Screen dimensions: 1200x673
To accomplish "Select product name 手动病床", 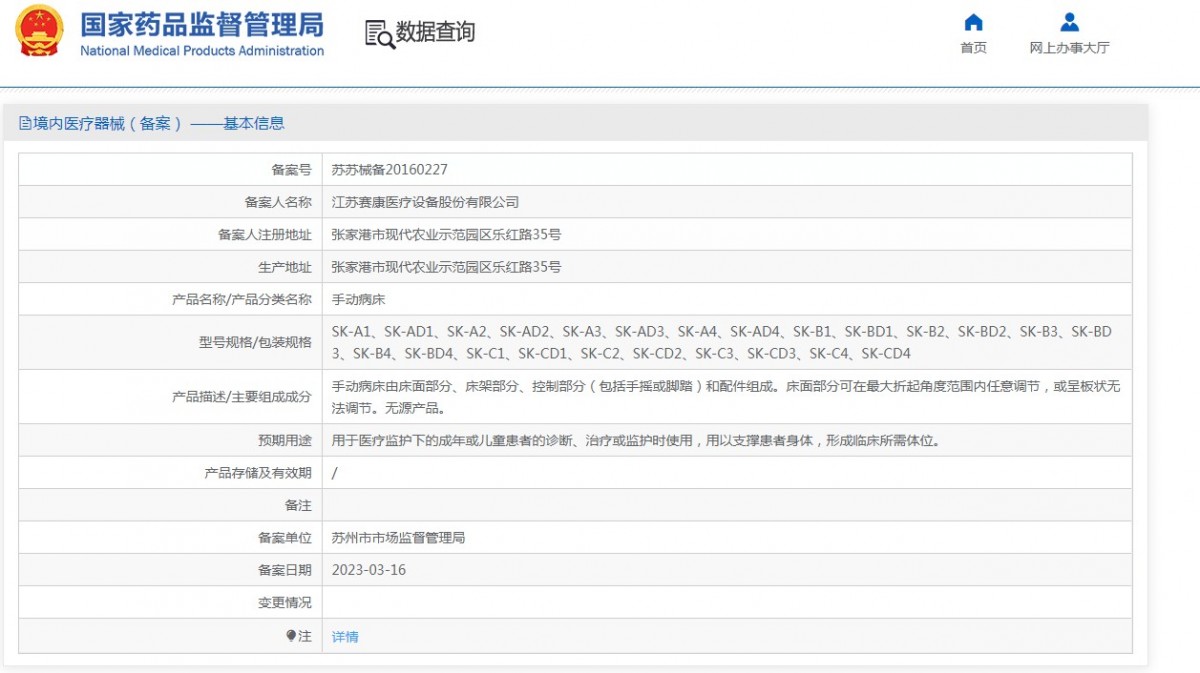I will [x=358, y=299].
